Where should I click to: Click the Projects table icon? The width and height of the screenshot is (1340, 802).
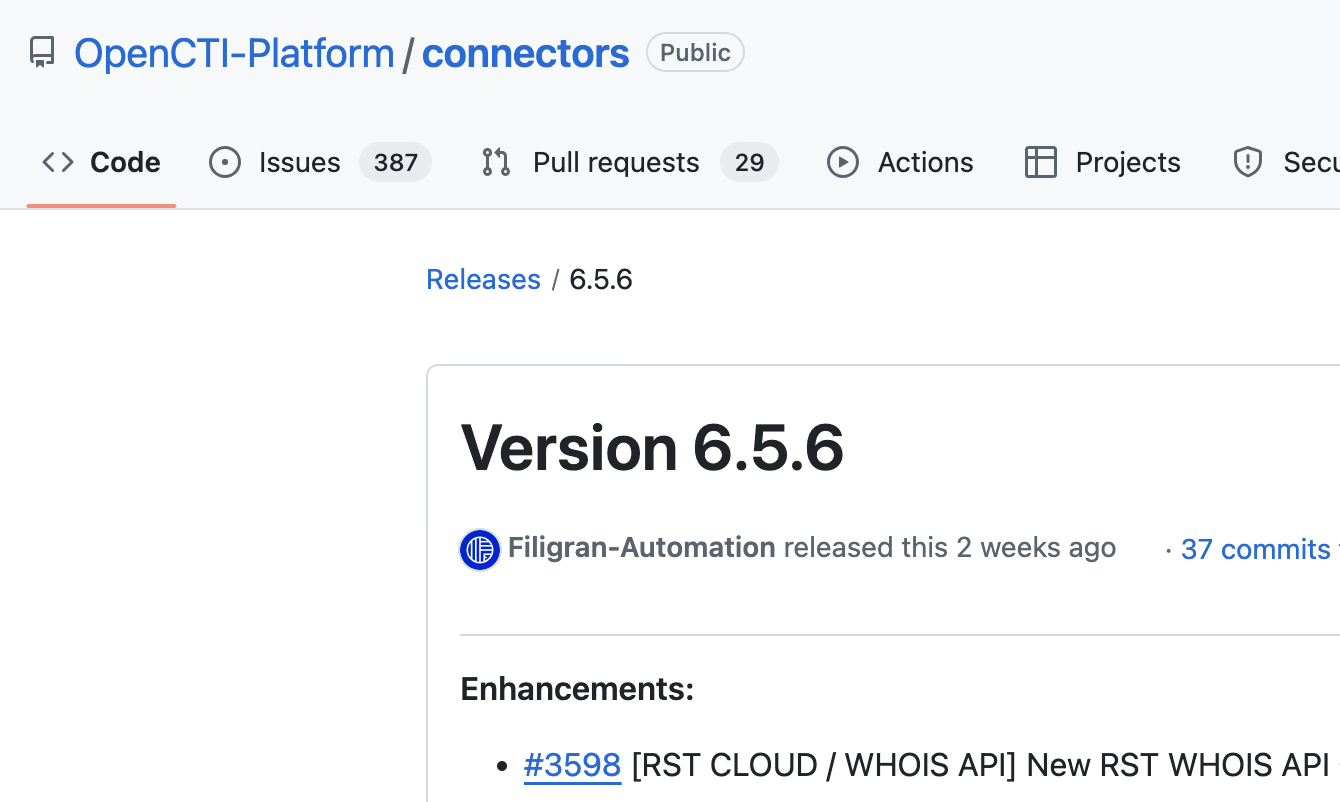1041,162
